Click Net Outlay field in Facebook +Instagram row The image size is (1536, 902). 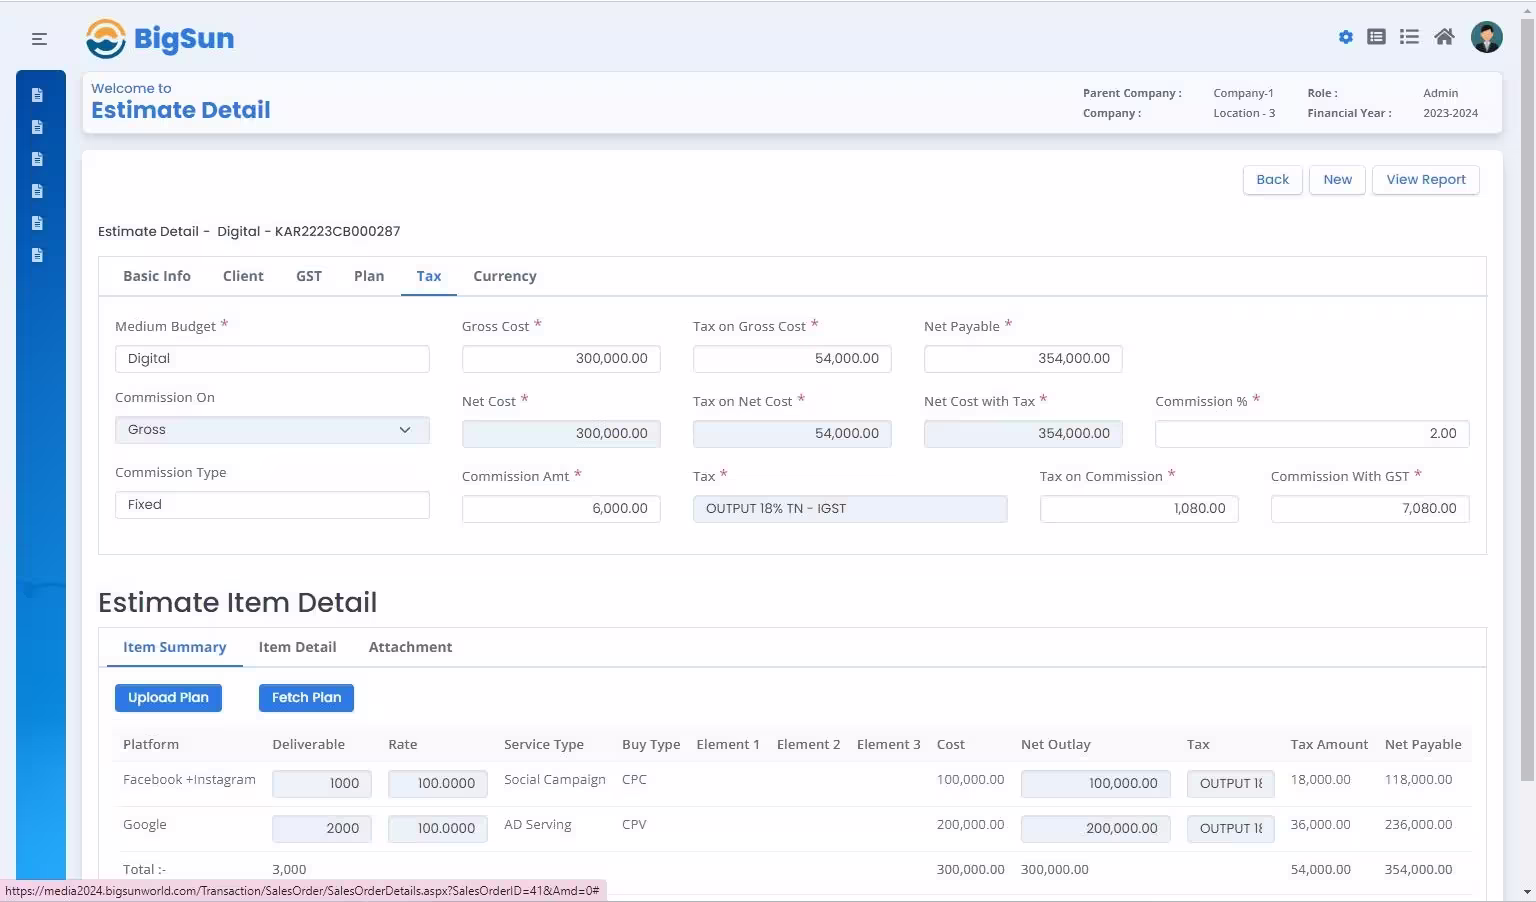1095,784
